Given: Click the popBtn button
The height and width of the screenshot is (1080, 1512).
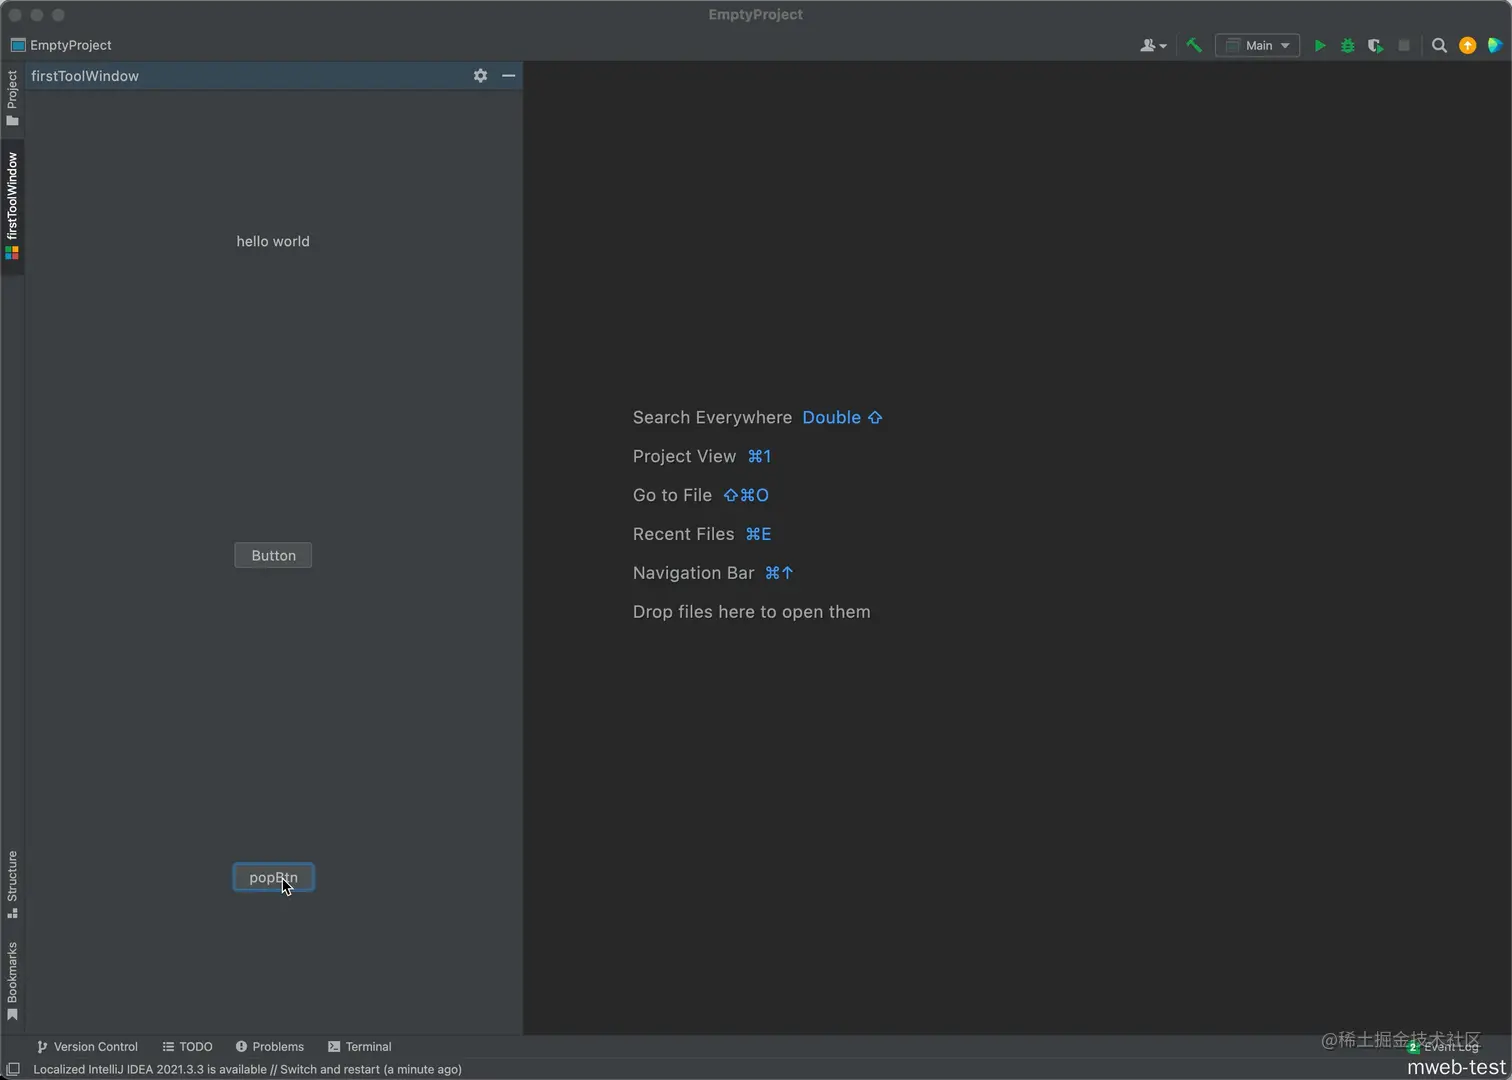Looking at the screenshot, I should point(273,877).
